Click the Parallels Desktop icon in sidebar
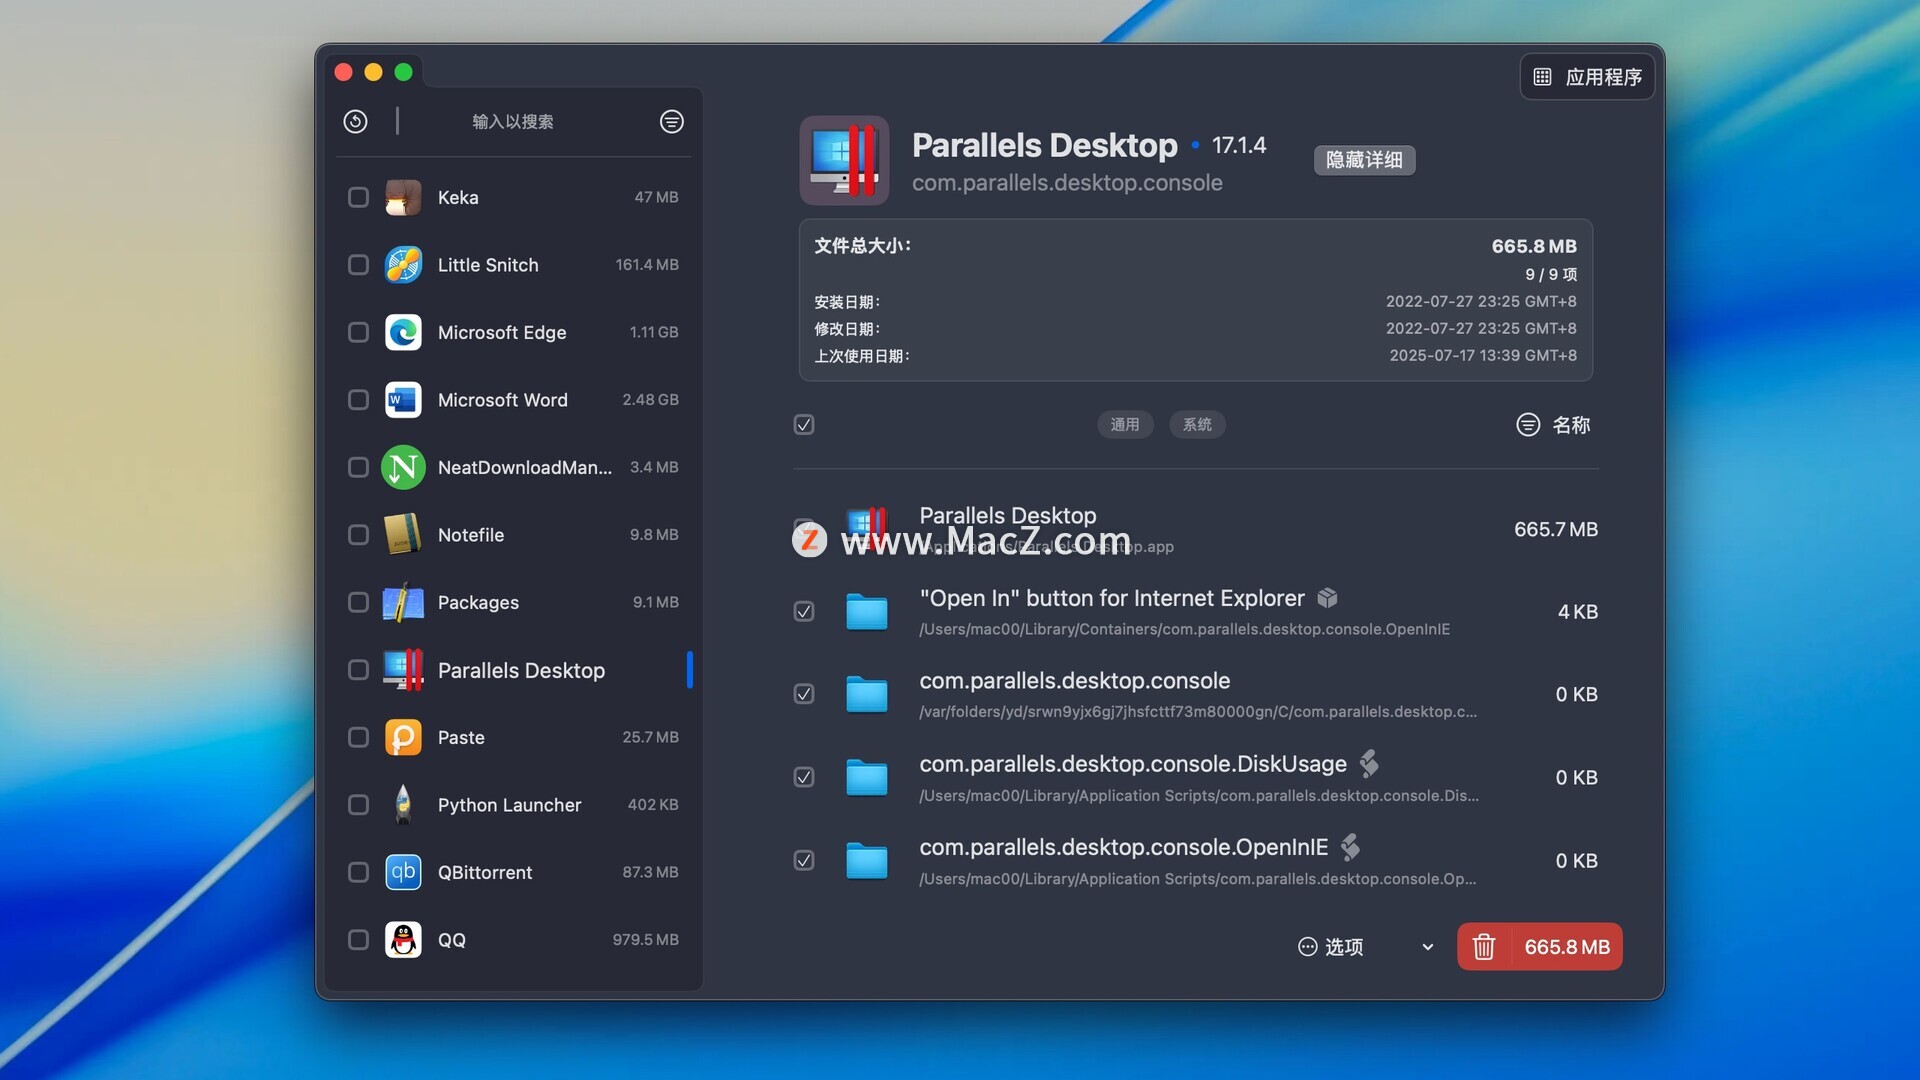 (x=403, y=670)
